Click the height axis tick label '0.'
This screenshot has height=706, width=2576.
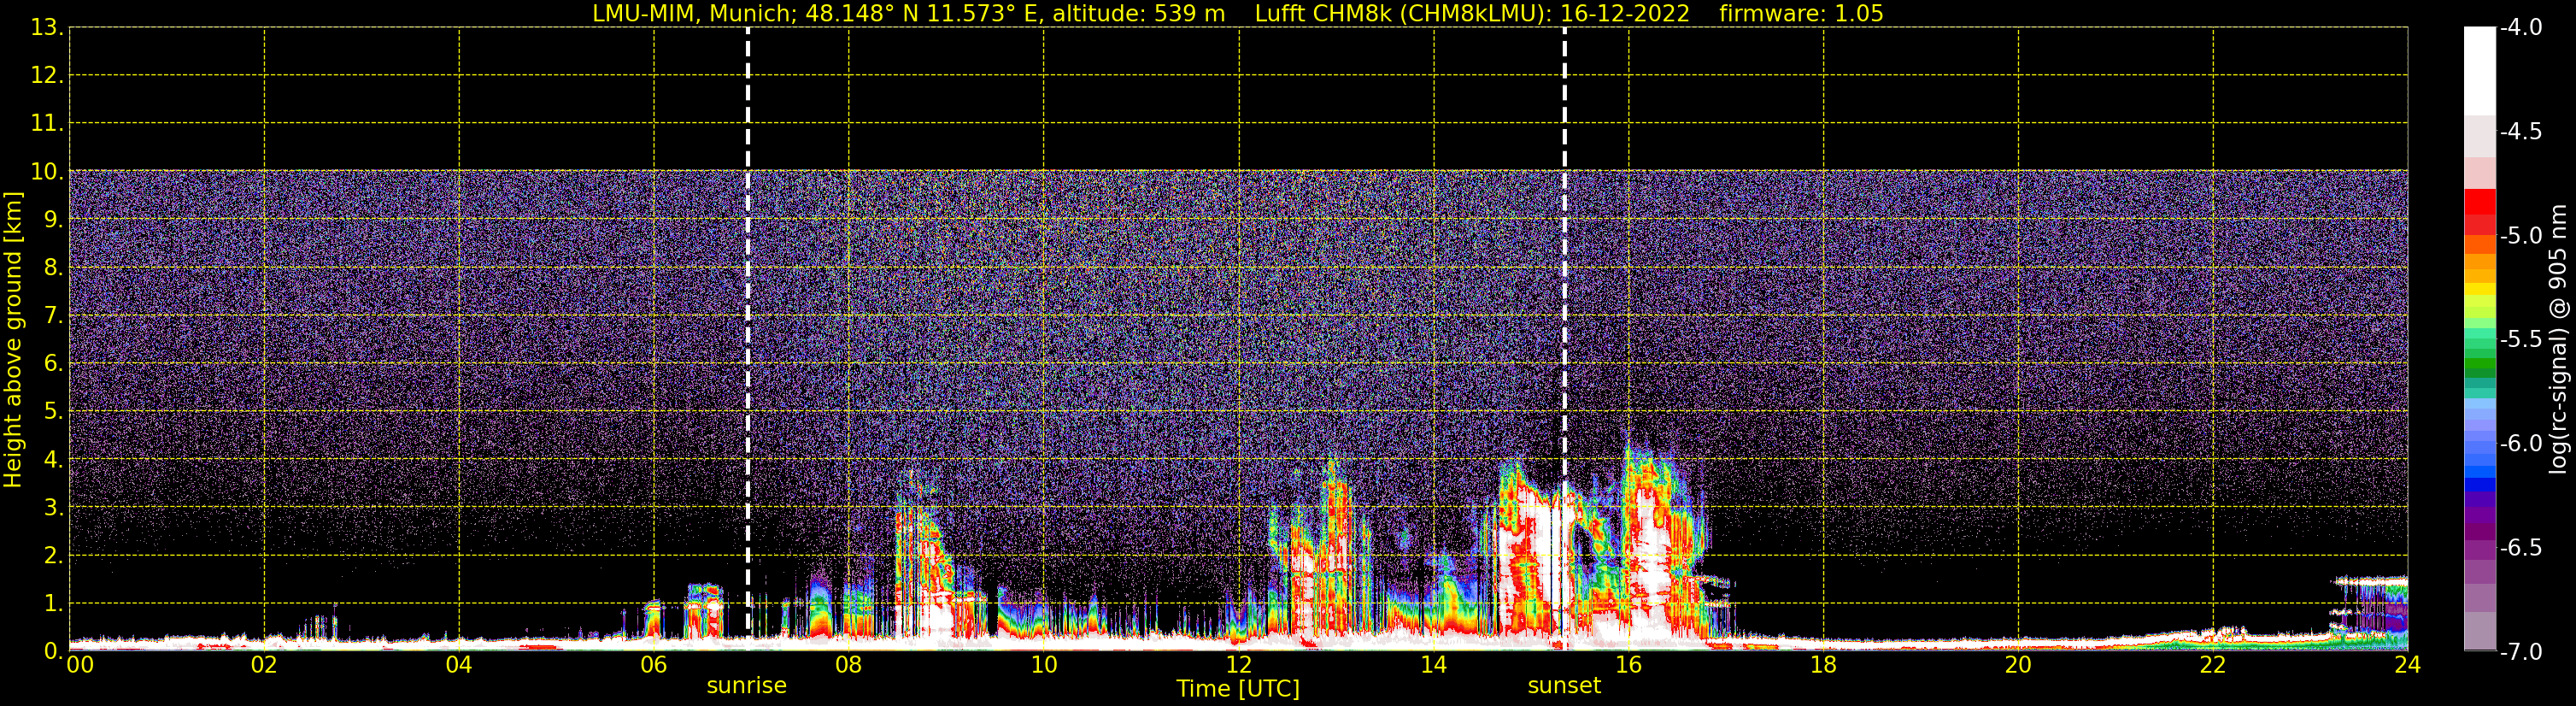(x=54, y=651)
